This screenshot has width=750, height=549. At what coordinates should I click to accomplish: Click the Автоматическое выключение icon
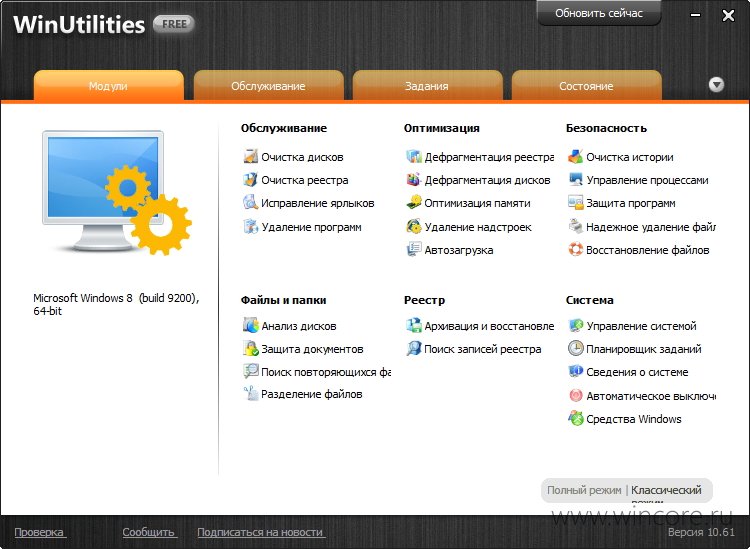pyautogui.click(x=575, y=395)
